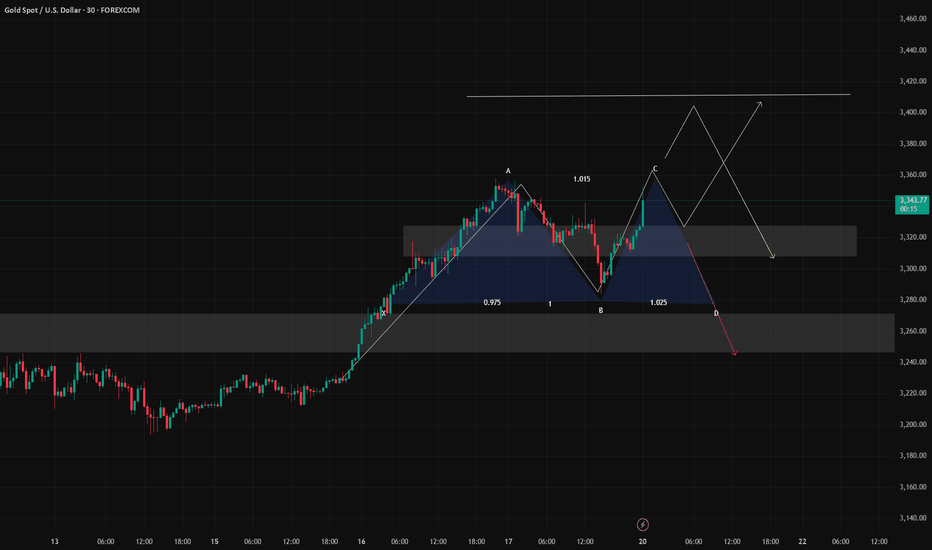Click the 3,420.00 price axis label

(912, 81)
